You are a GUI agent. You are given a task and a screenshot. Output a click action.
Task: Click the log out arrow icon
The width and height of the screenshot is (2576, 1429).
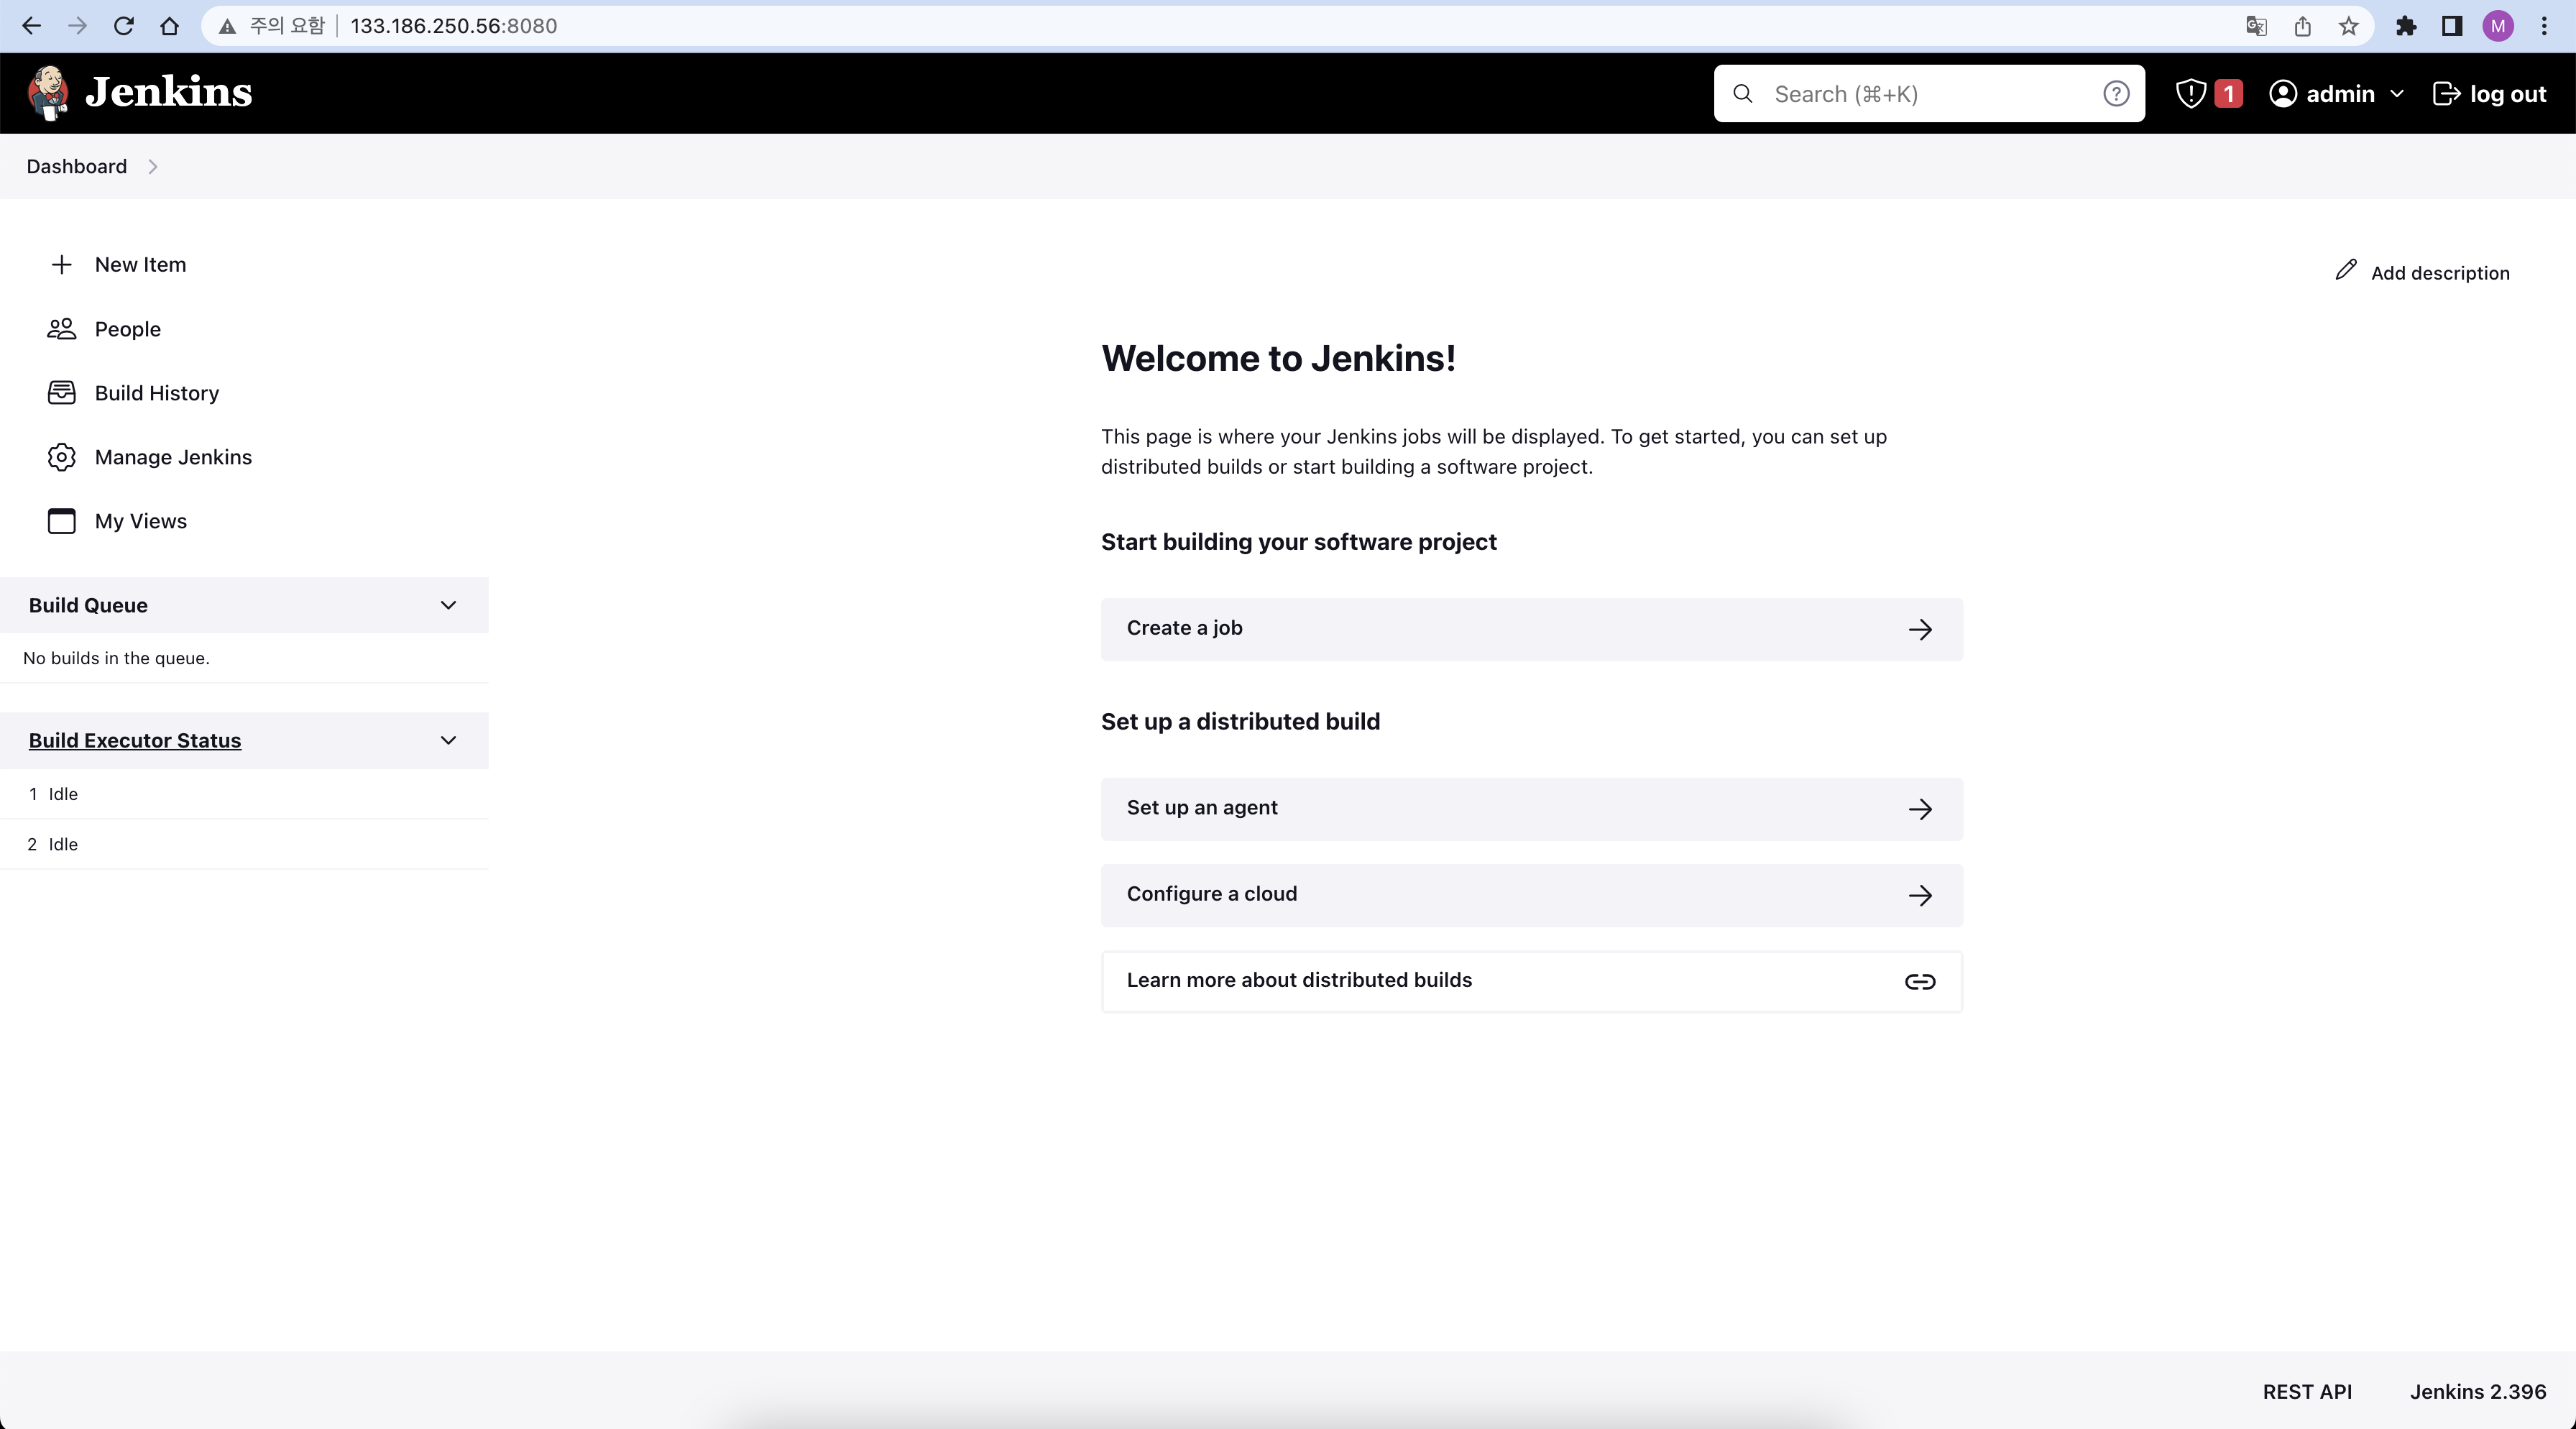coord(2446,94)
